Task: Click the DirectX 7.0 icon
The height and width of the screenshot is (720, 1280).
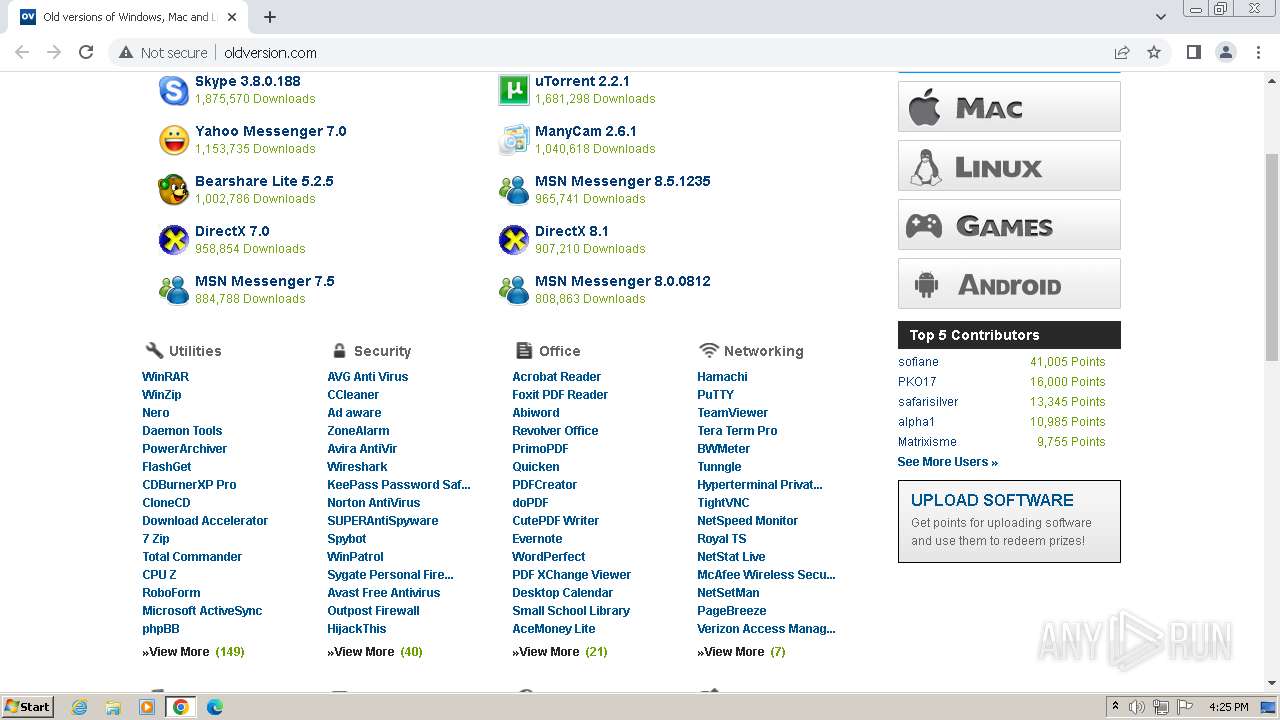Action: tap(174, 240)
